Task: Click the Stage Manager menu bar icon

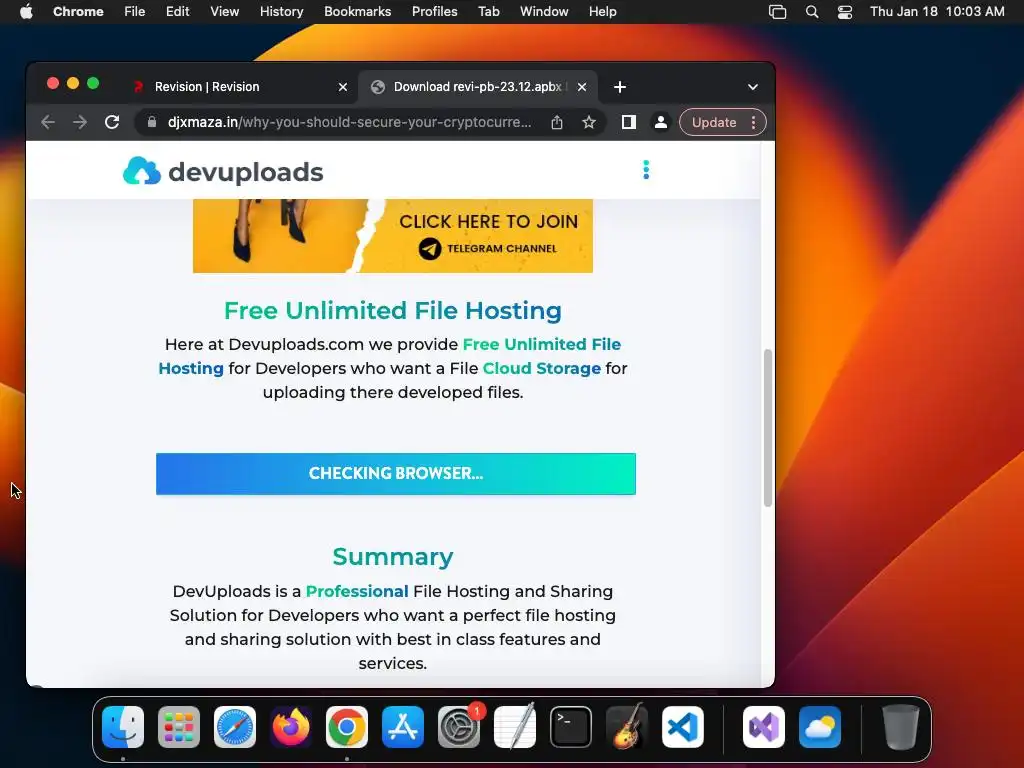Action: pyautogui.click(x=777, y=11)
